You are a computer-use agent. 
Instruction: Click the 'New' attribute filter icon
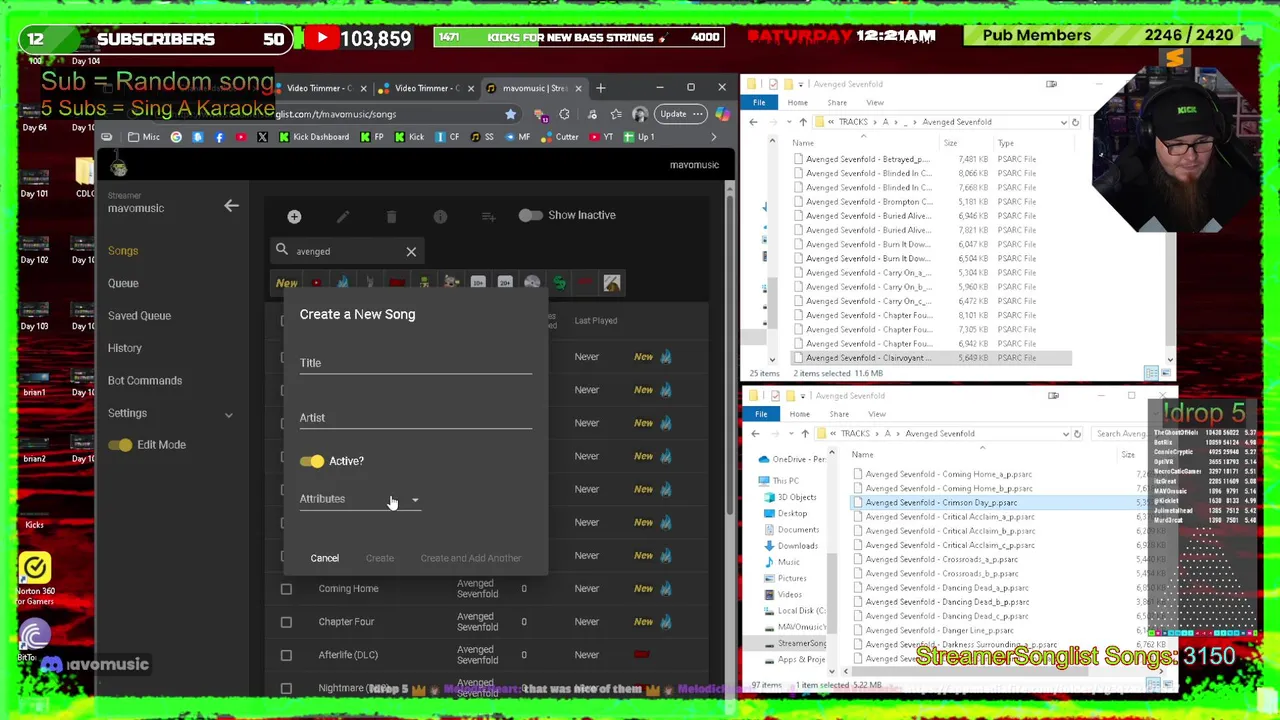point(287,283)
